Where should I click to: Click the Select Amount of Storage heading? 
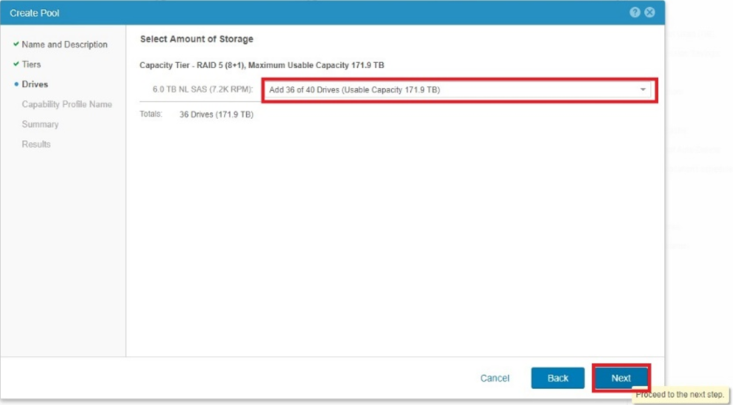point(196,39)
